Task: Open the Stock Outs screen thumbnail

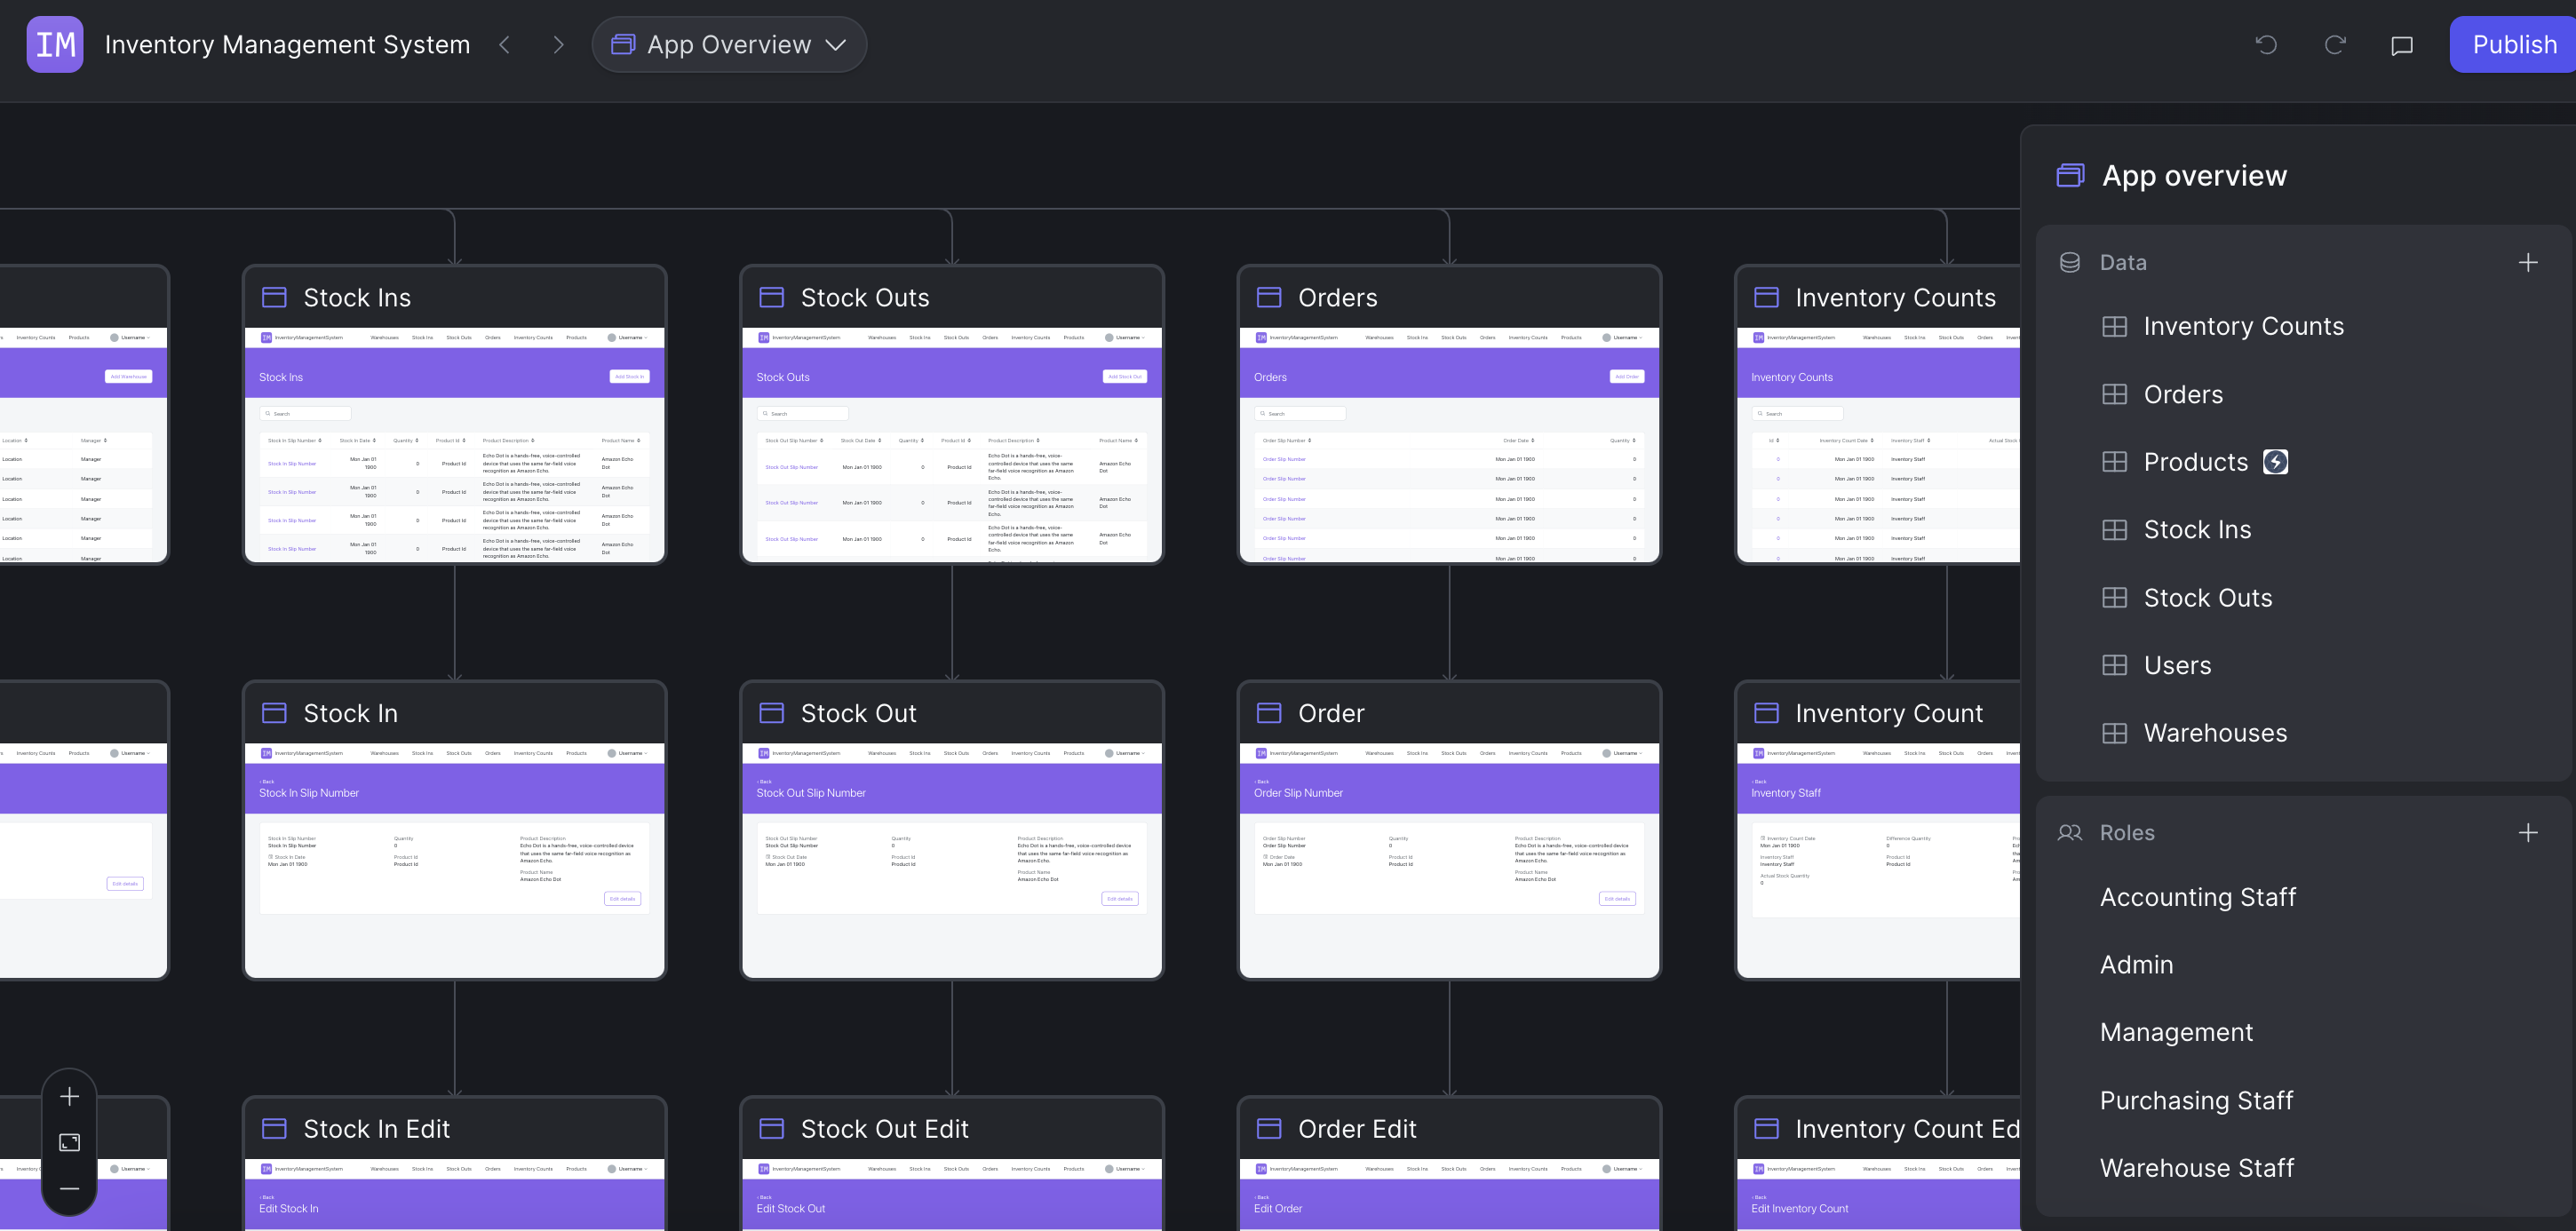Action: 951,445
